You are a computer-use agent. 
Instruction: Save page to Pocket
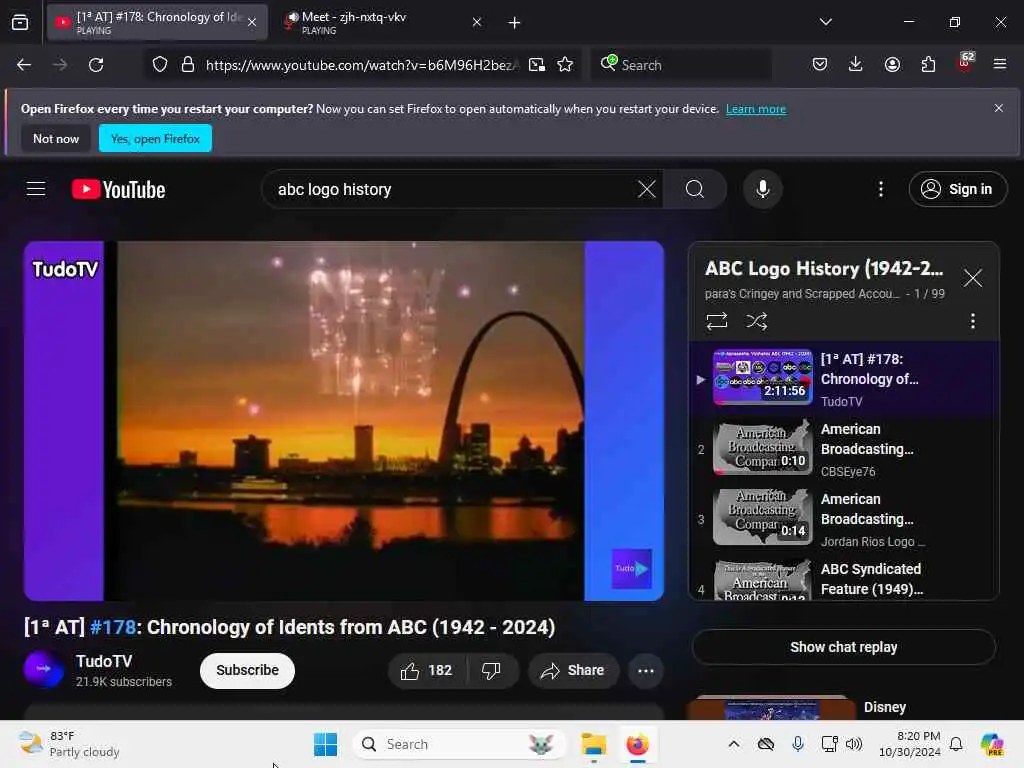[820, 64]
